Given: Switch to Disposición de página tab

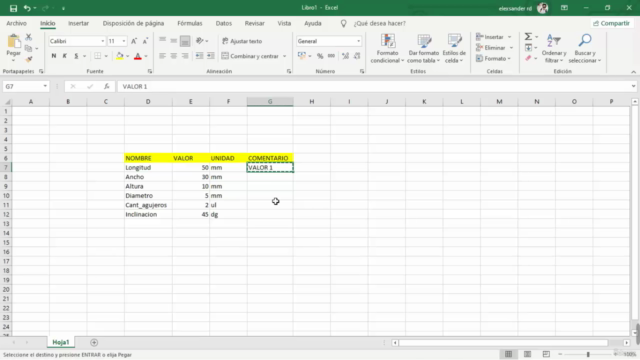Looking at the screenshot, I should [x=133, y=23].
